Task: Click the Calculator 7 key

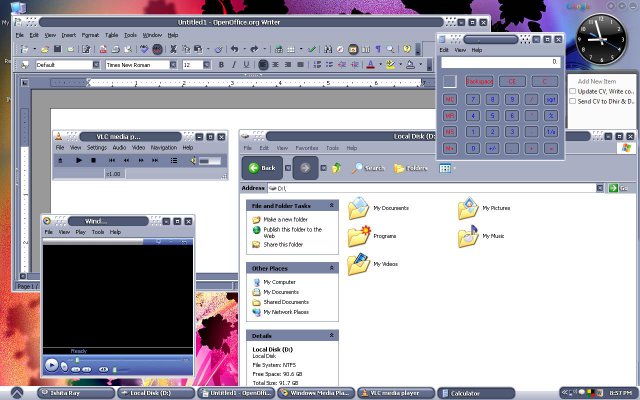Action: point(473,99)
